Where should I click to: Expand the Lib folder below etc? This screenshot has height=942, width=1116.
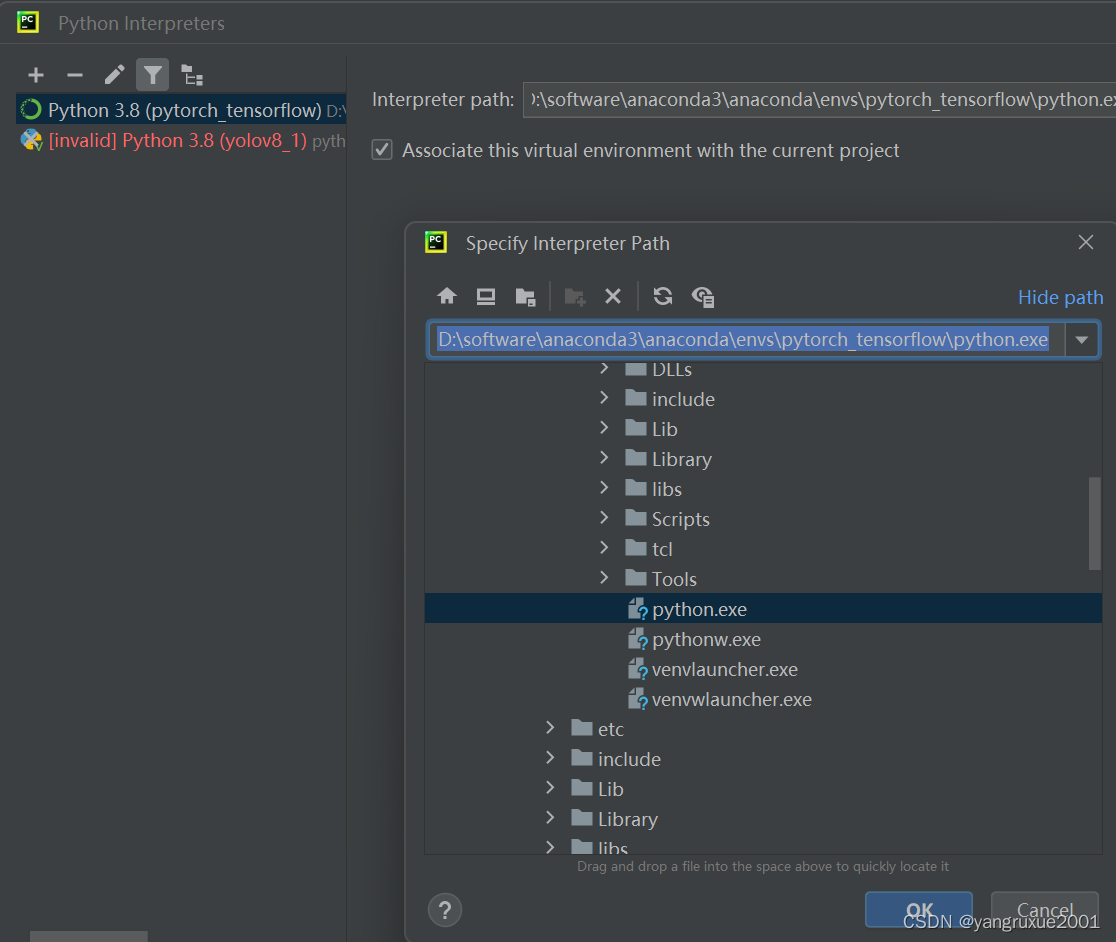(x=550, y=788)
